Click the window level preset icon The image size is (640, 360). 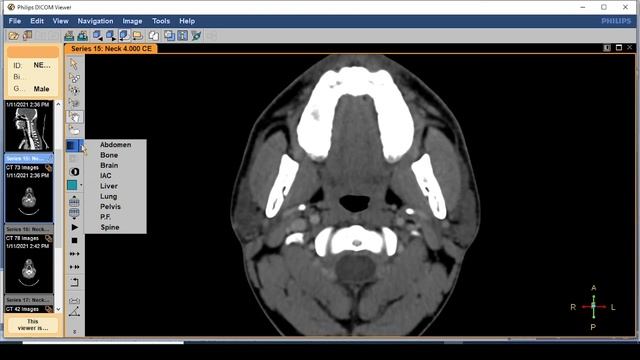[72, 145]
